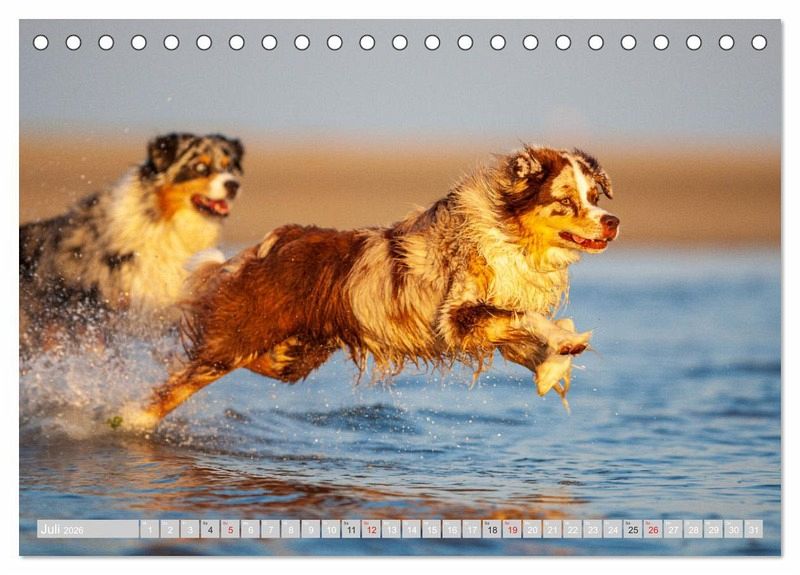Select day 4 in the calendar strip
This screenshot has height=575, width=800.
coord(210,529)
